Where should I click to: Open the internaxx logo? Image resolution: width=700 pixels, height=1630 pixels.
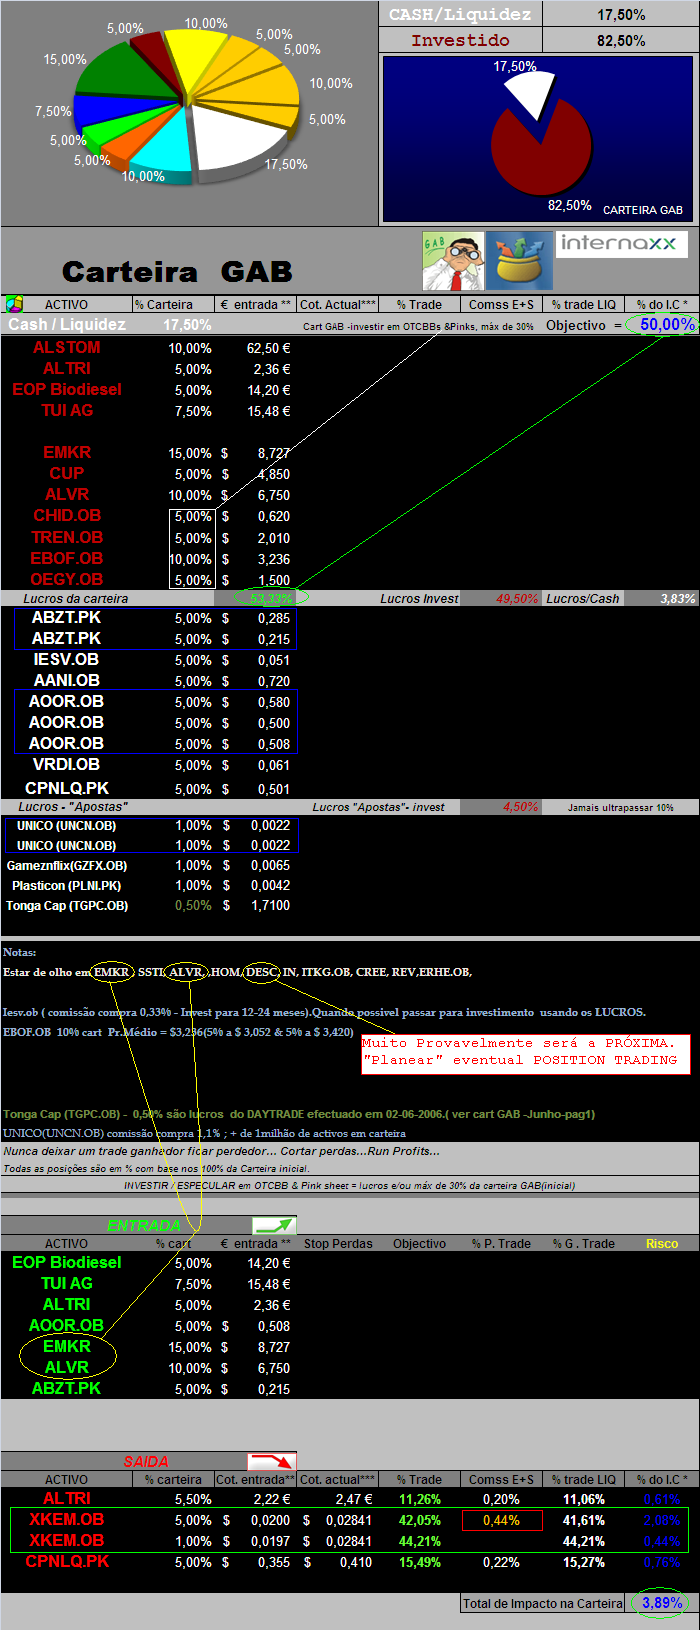(x=621, y=244)
